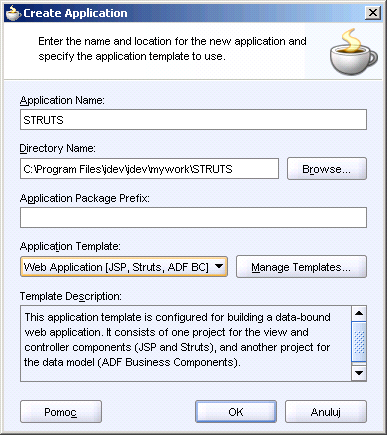Image resolution: width=387 pixels, height=435 pixels.
Task: Click the 'Template Description:' label
Action: [x=71, y=296]
